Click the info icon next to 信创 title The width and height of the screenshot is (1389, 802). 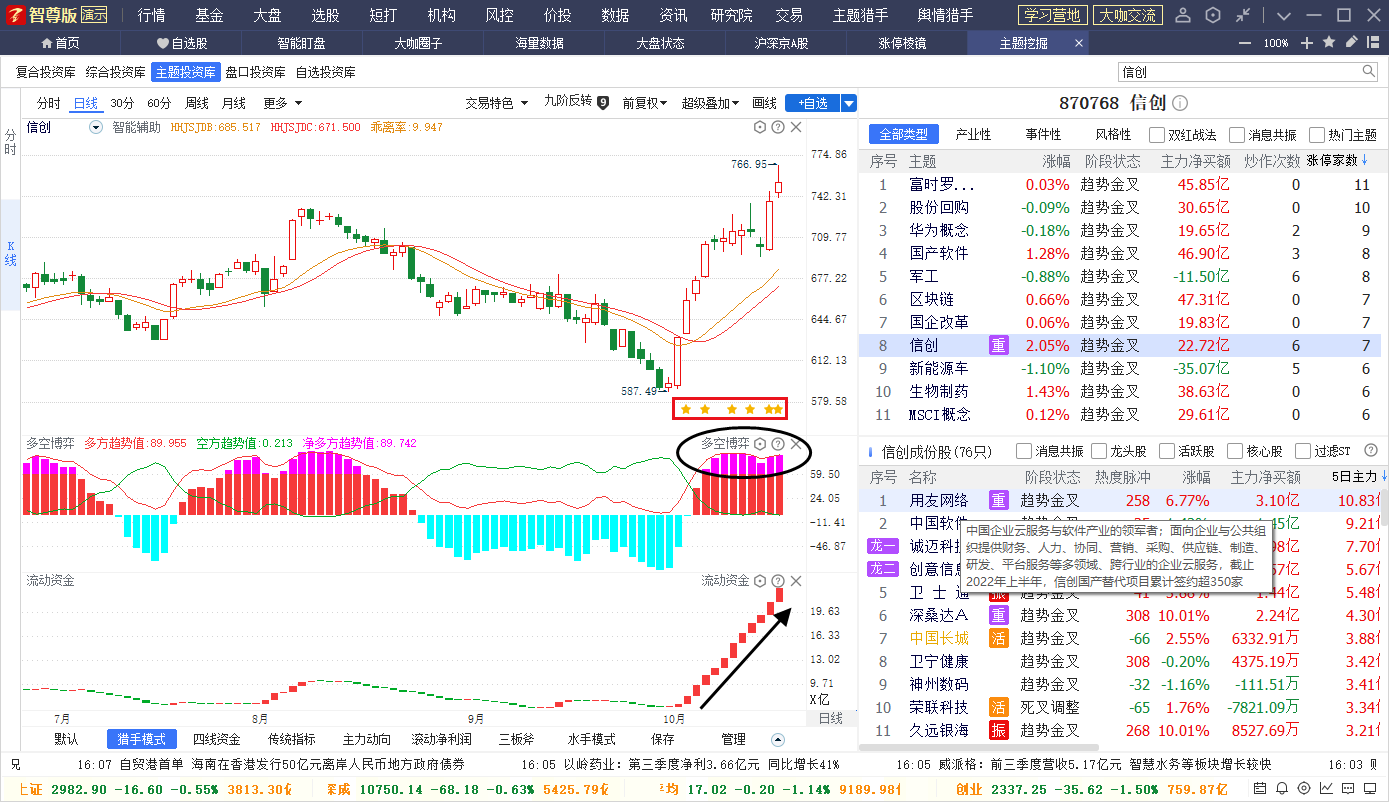pos(1180,103)
